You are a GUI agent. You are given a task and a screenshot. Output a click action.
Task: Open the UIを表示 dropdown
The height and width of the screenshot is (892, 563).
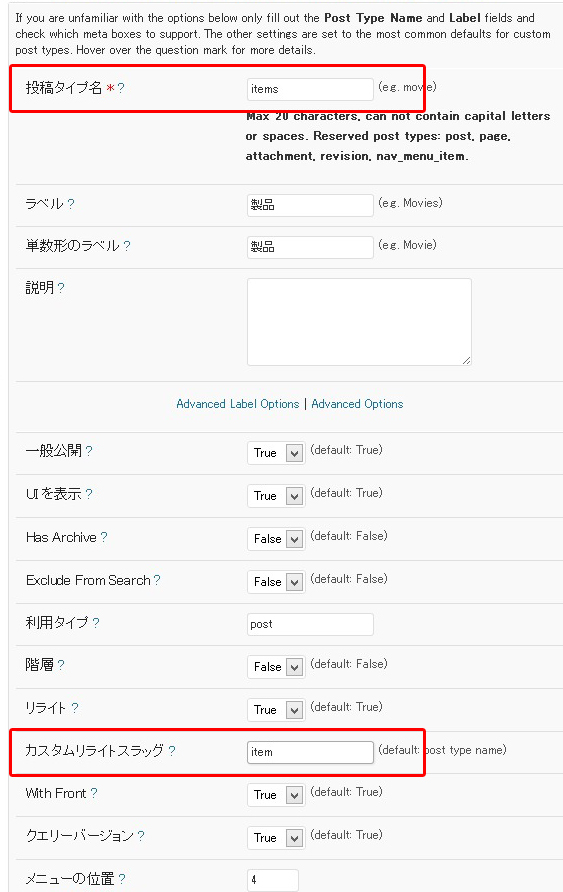coord(276,495)
